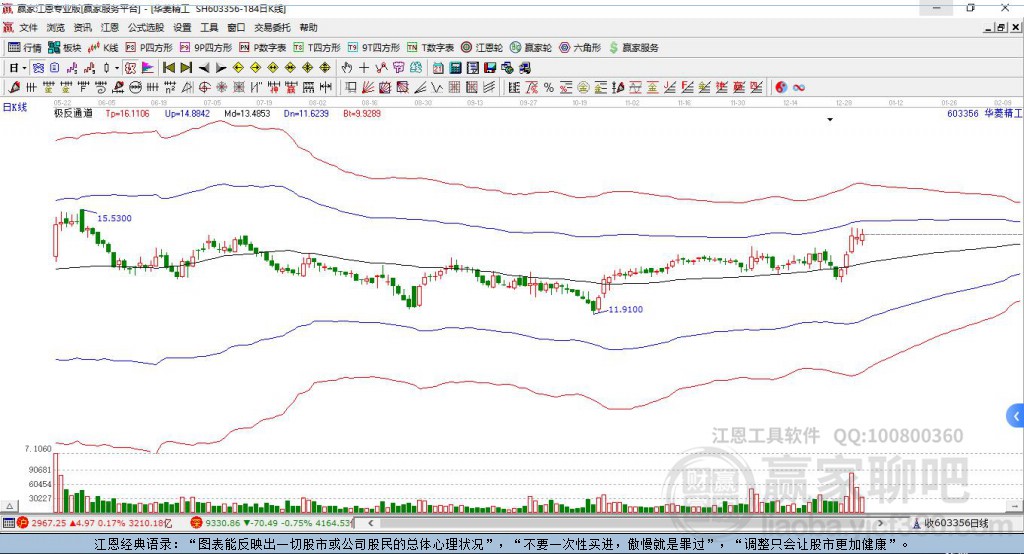Click horizontal scrollbar left arrow

[x=370, y=523]
